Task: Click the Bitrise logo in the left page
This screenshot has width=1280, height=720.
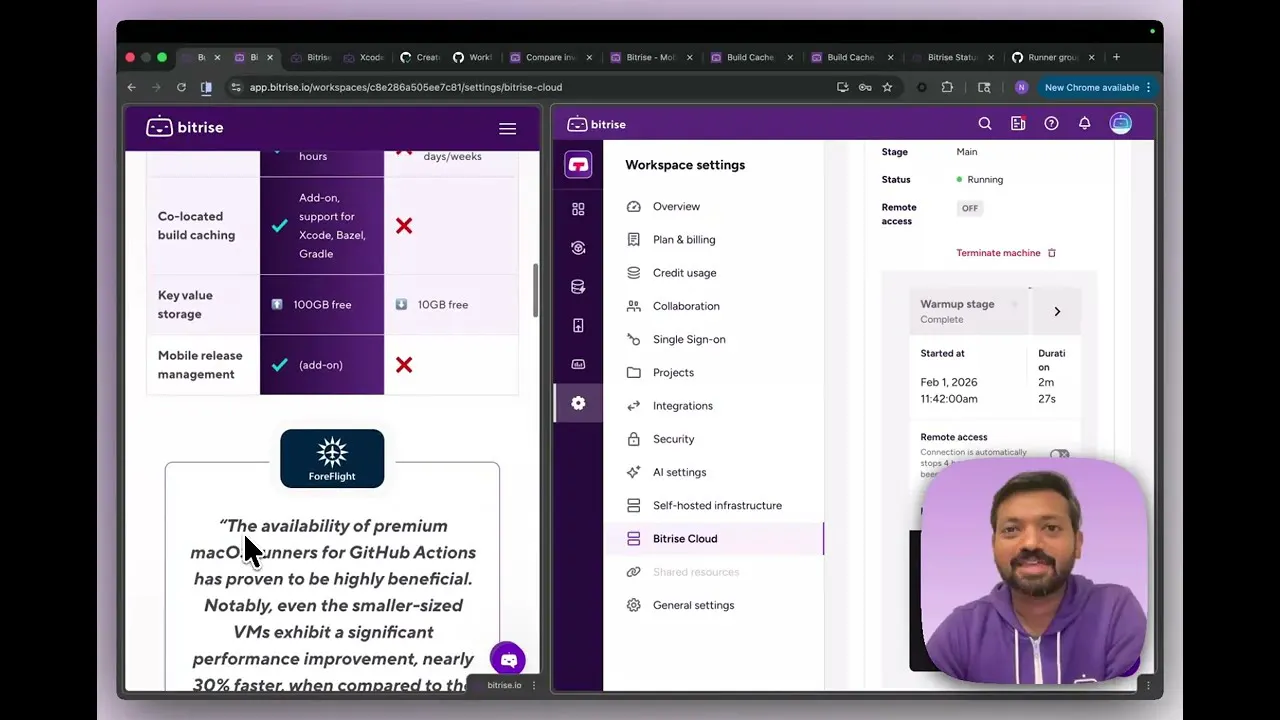Action: [185, 127]
